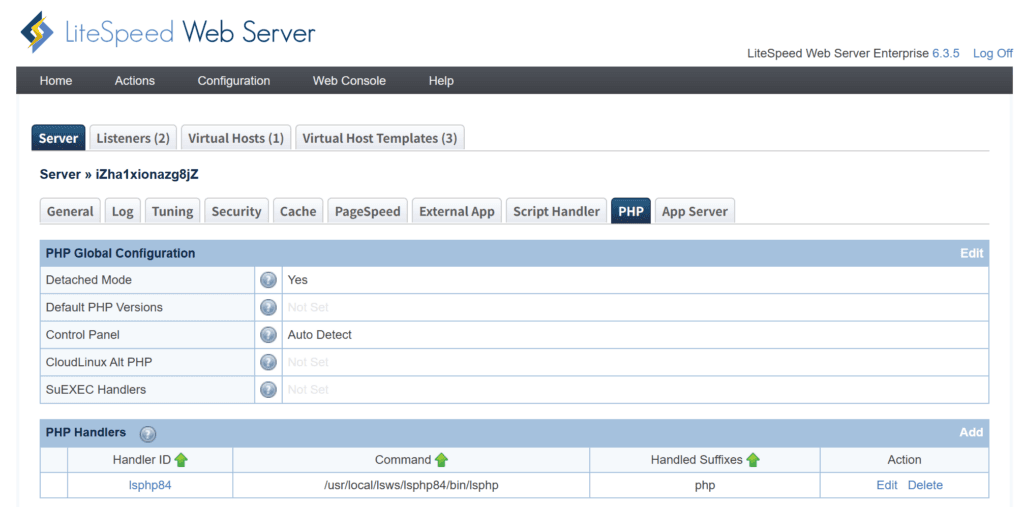Sort by Handled Suffixes green arrow
1024x507 pixels.
point(753,460)
